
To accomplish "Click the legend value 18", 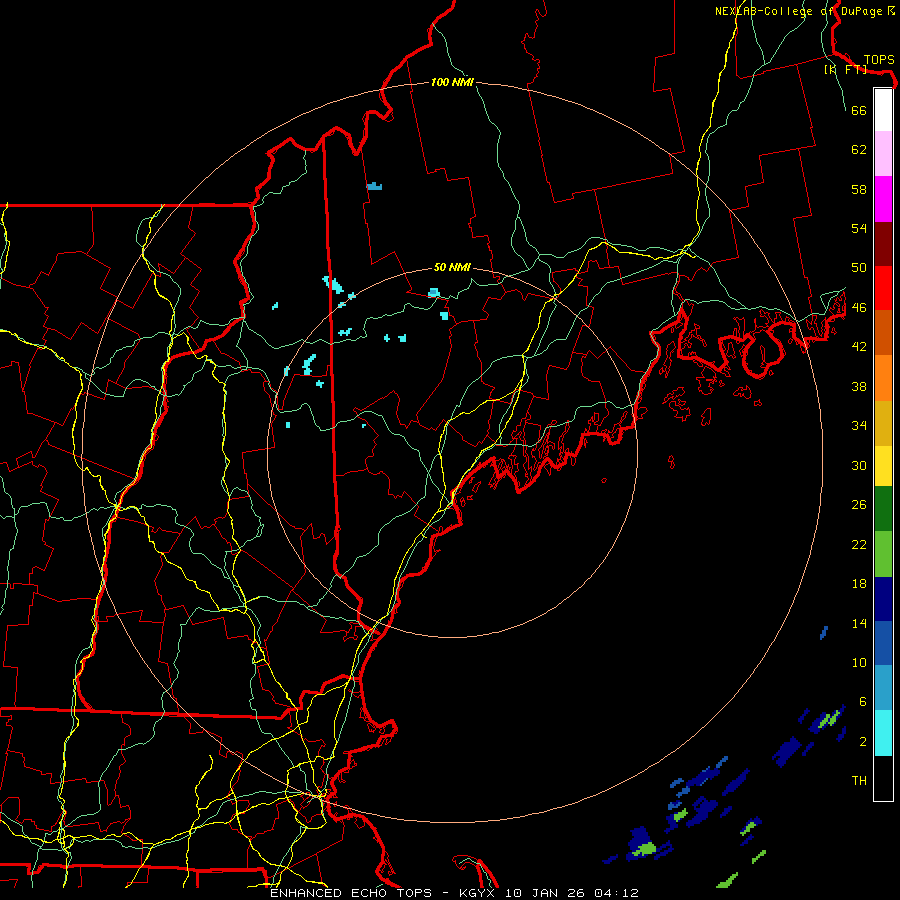I will (x=859, y=584).
